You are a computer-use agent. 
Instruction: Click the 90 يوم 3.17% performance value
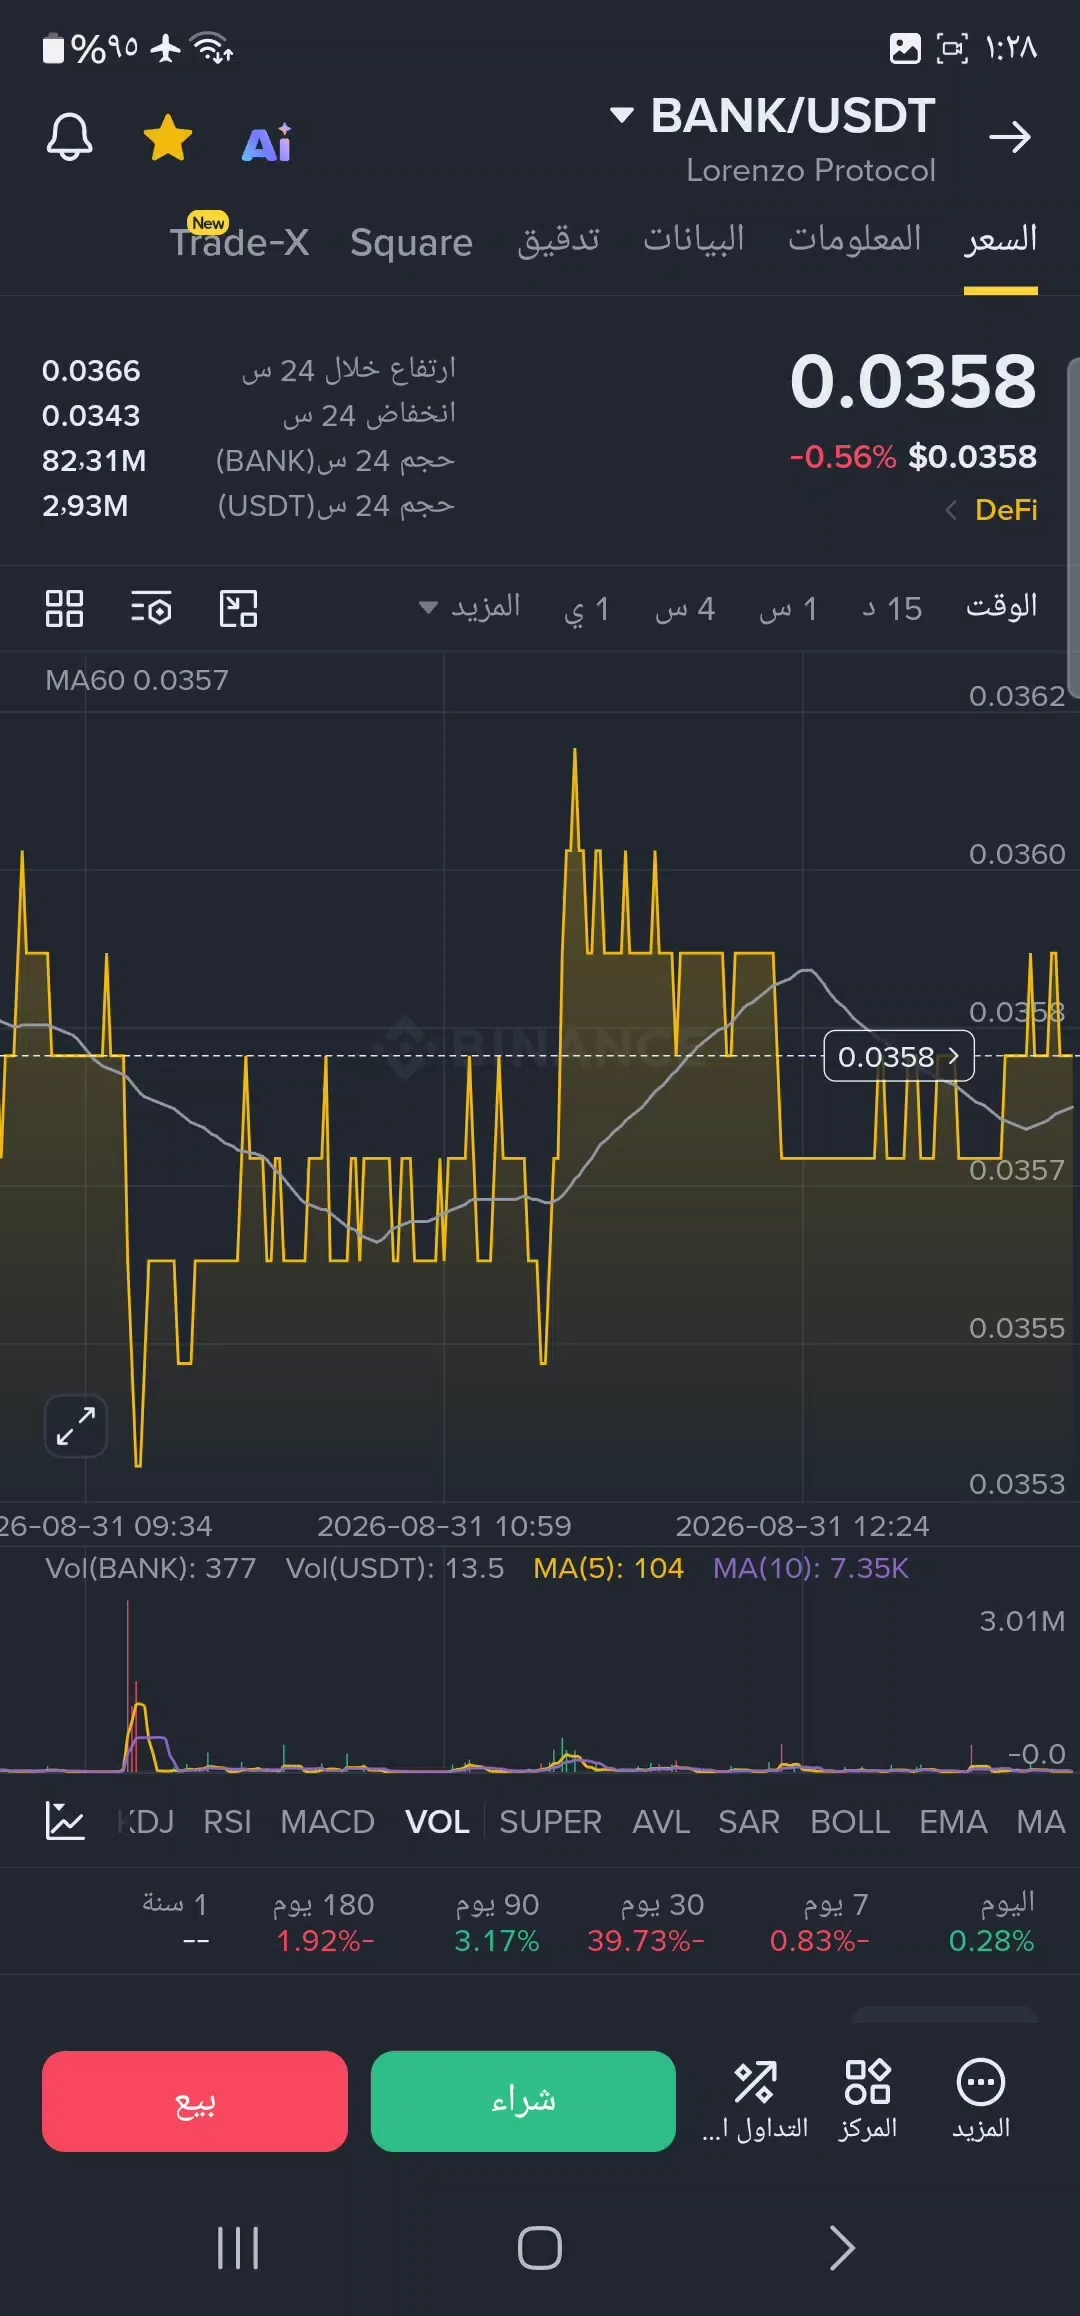[496, 1941]
